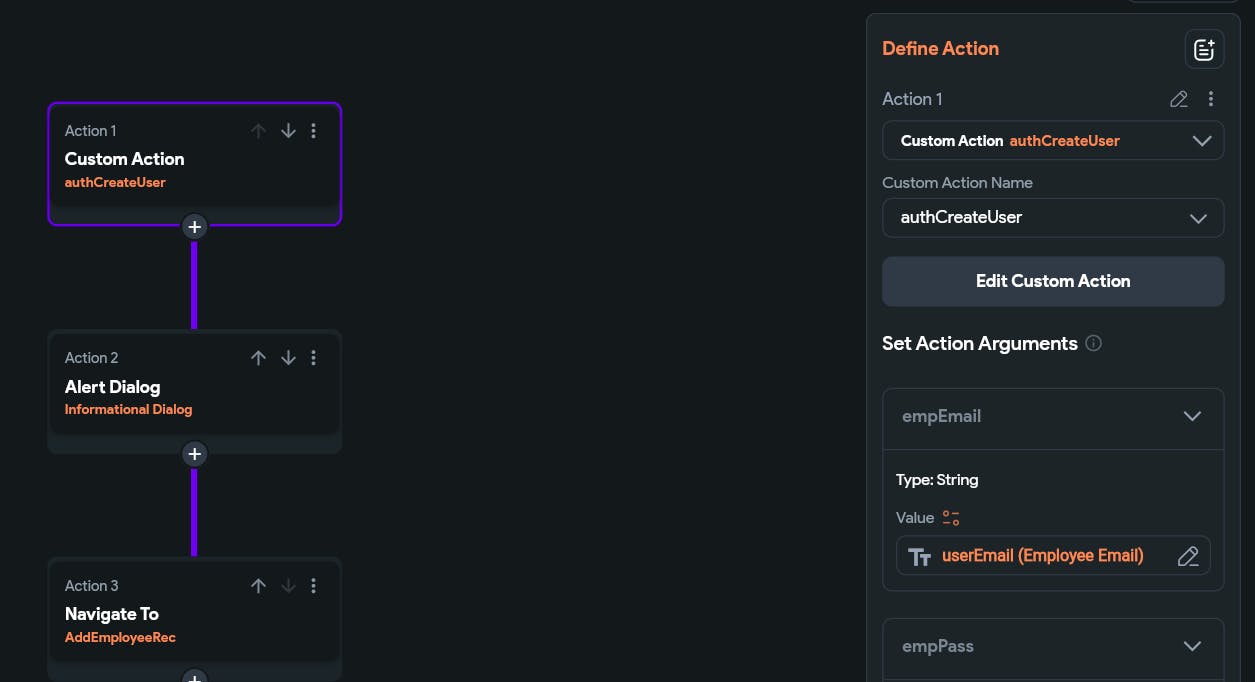The image size is (1255, 682).
Task: Add action below Alert Dialog with plus button
Action: (x=194, y=454)
